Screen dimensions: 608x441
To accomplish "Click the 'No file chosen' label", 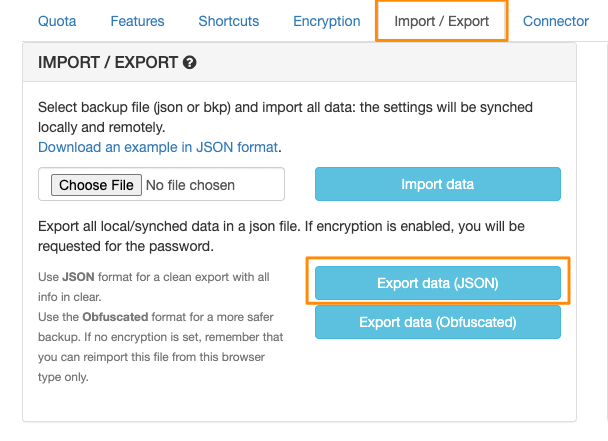I will pos(190,185).
